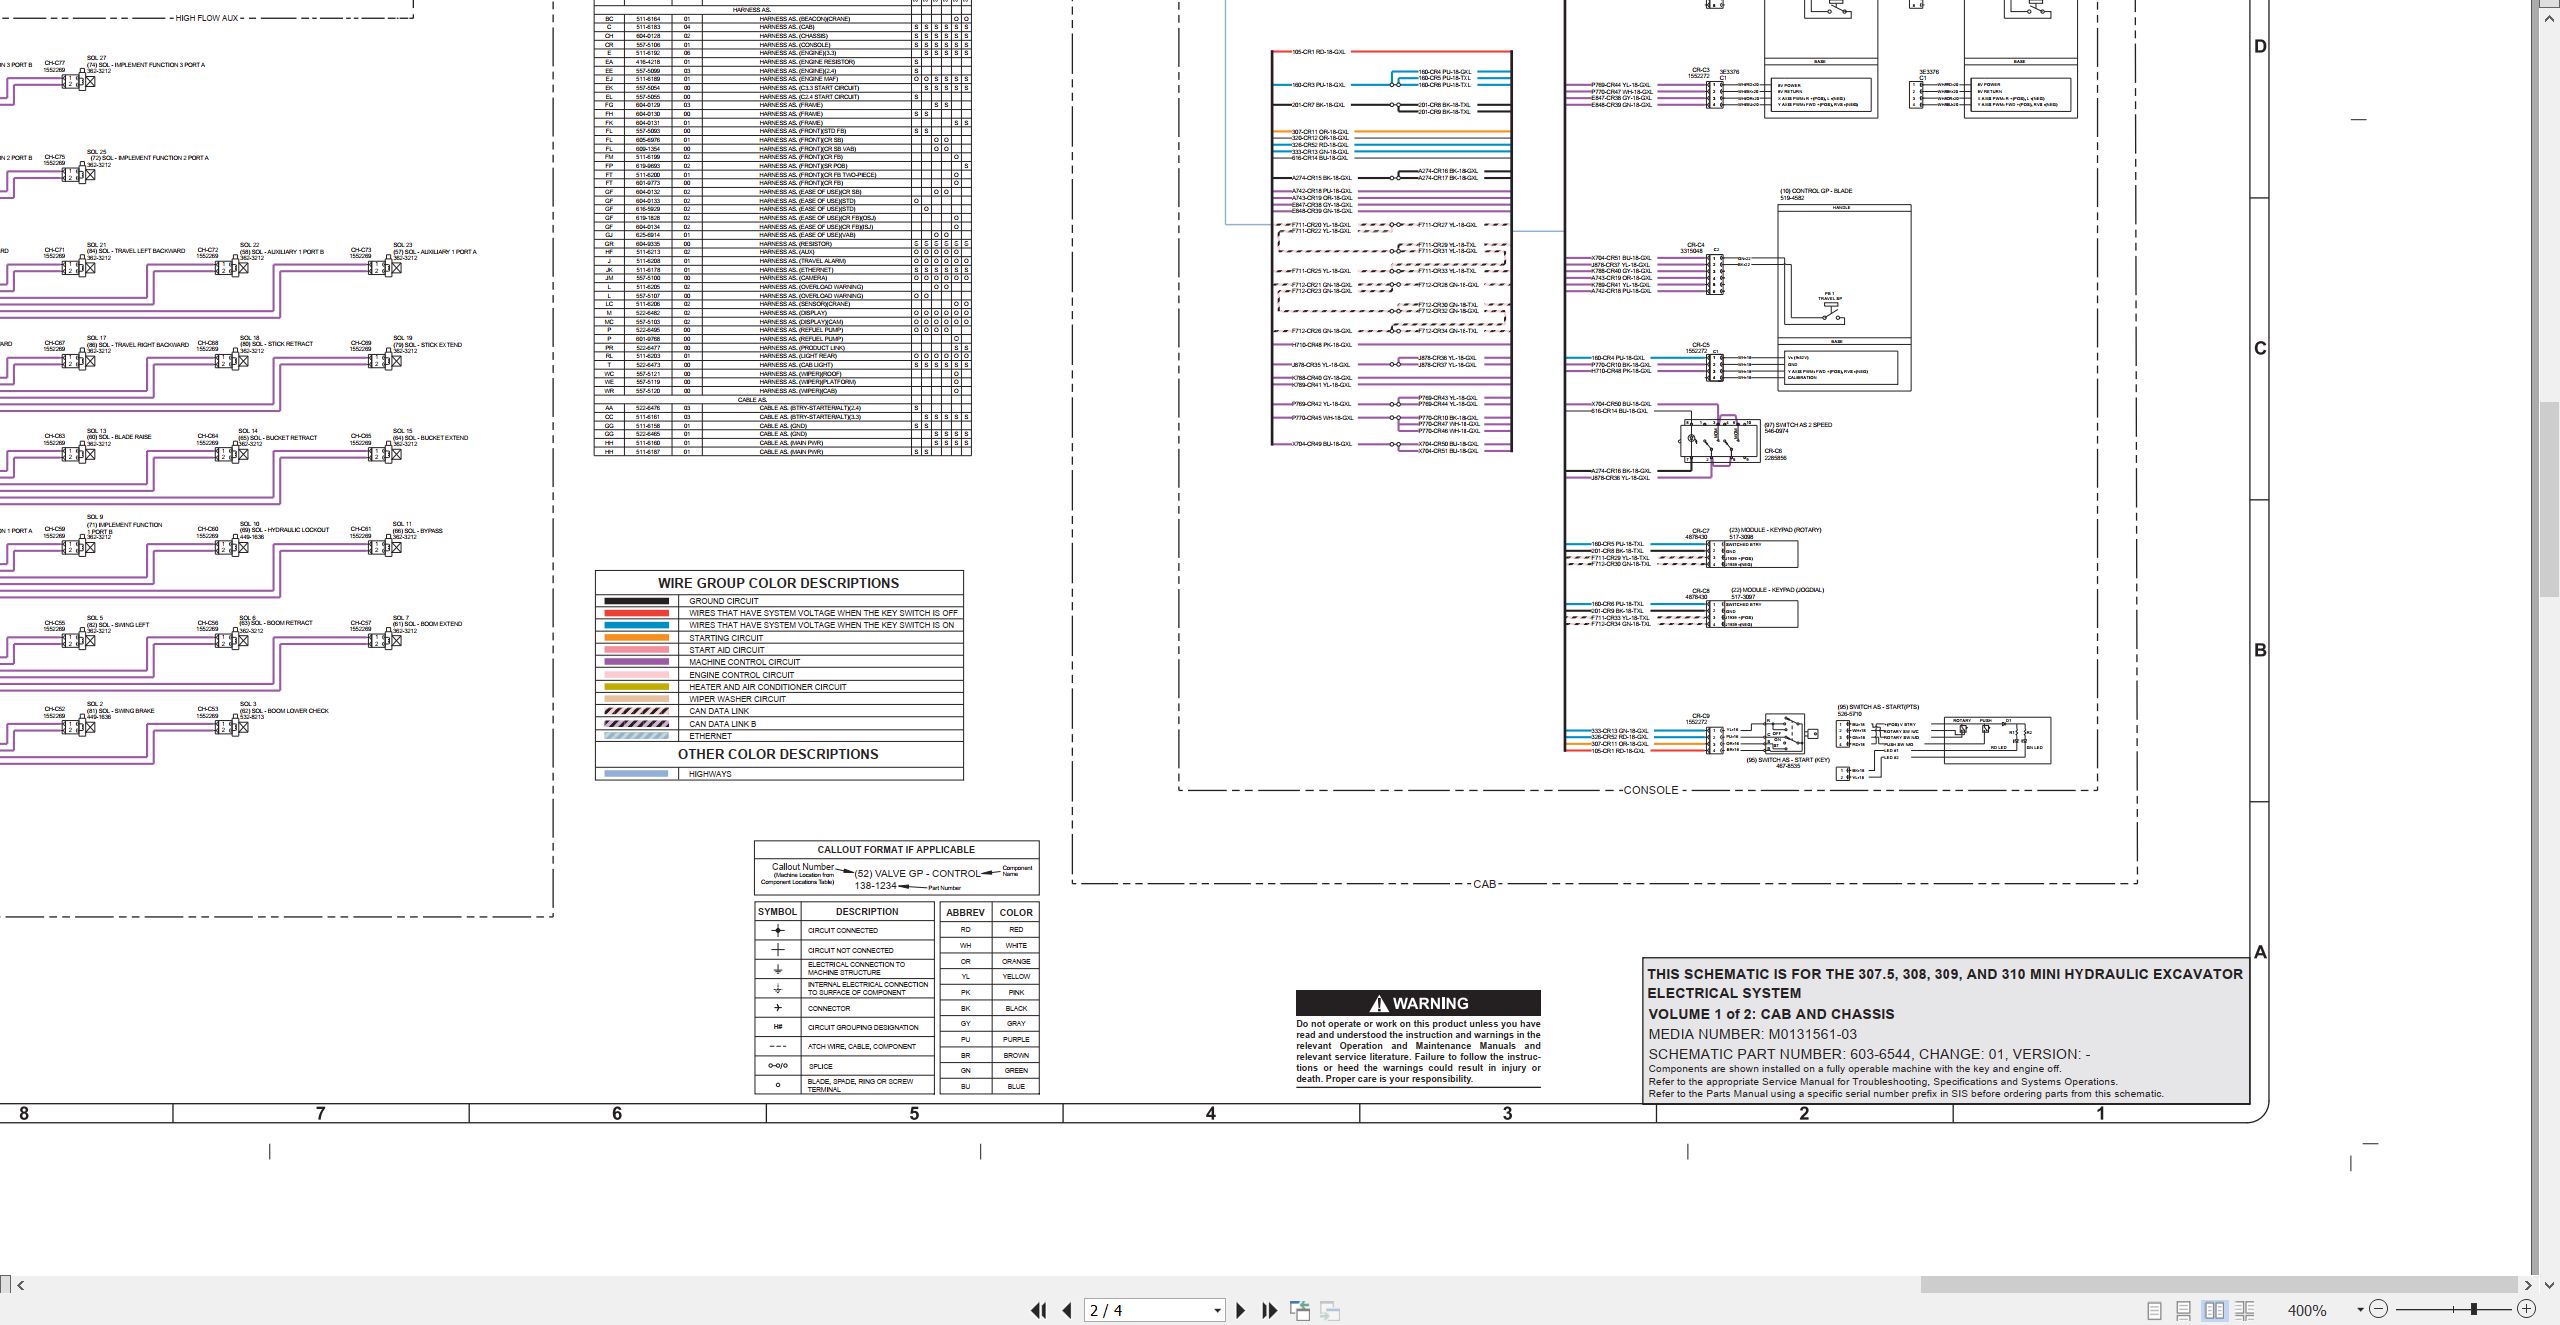Switch to continuous facing layout
This screenshot has width=2560, height=1325.
[x=2244, y=1310]
